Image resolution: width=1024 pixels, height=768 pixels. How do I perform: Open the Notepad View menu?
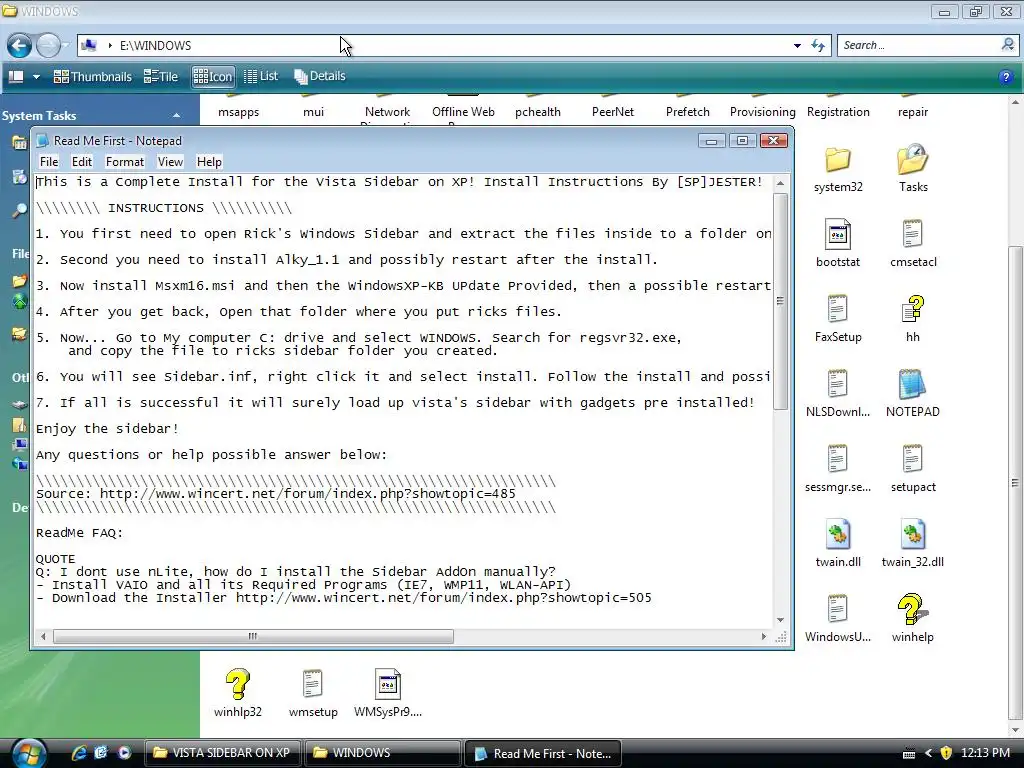point(170,162)
